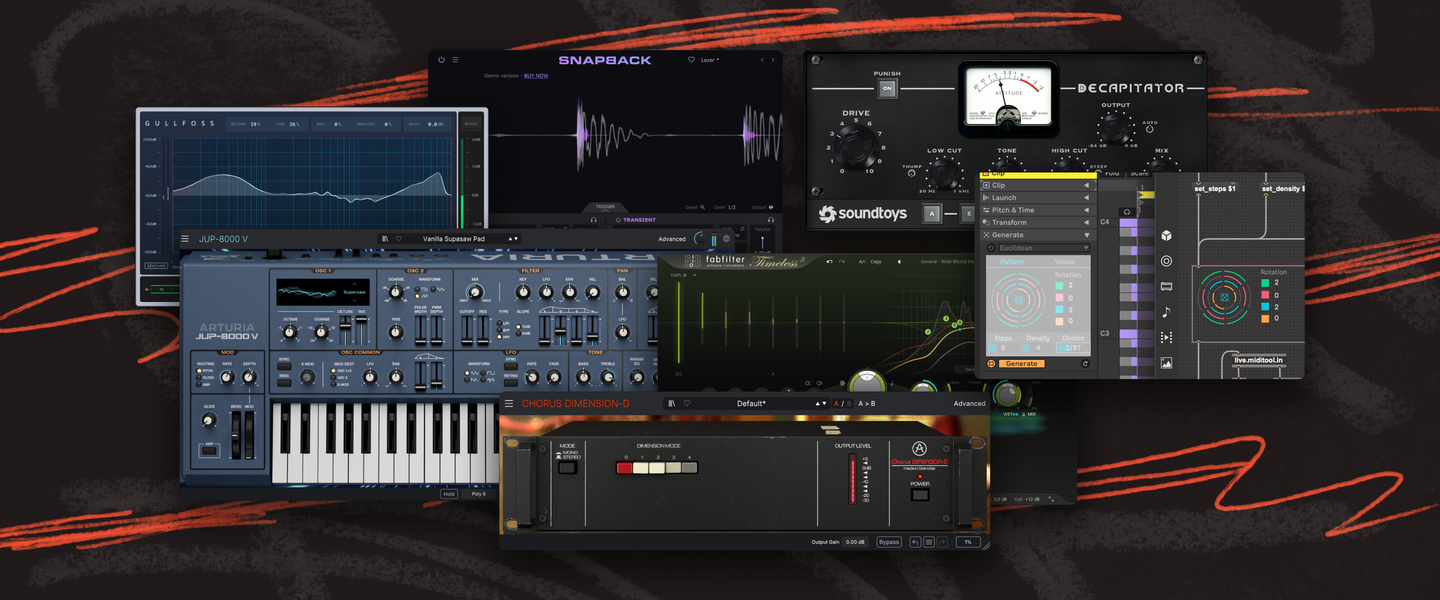1440x600 pixels.
Task: Select the note icon in the MIDI tool sidebar
Action: pos(1165,312)
